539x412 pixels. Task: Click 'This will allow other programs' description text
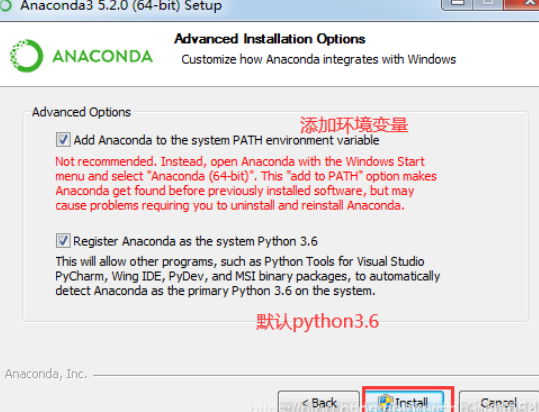pyautogui.click(x=248, y=276)
